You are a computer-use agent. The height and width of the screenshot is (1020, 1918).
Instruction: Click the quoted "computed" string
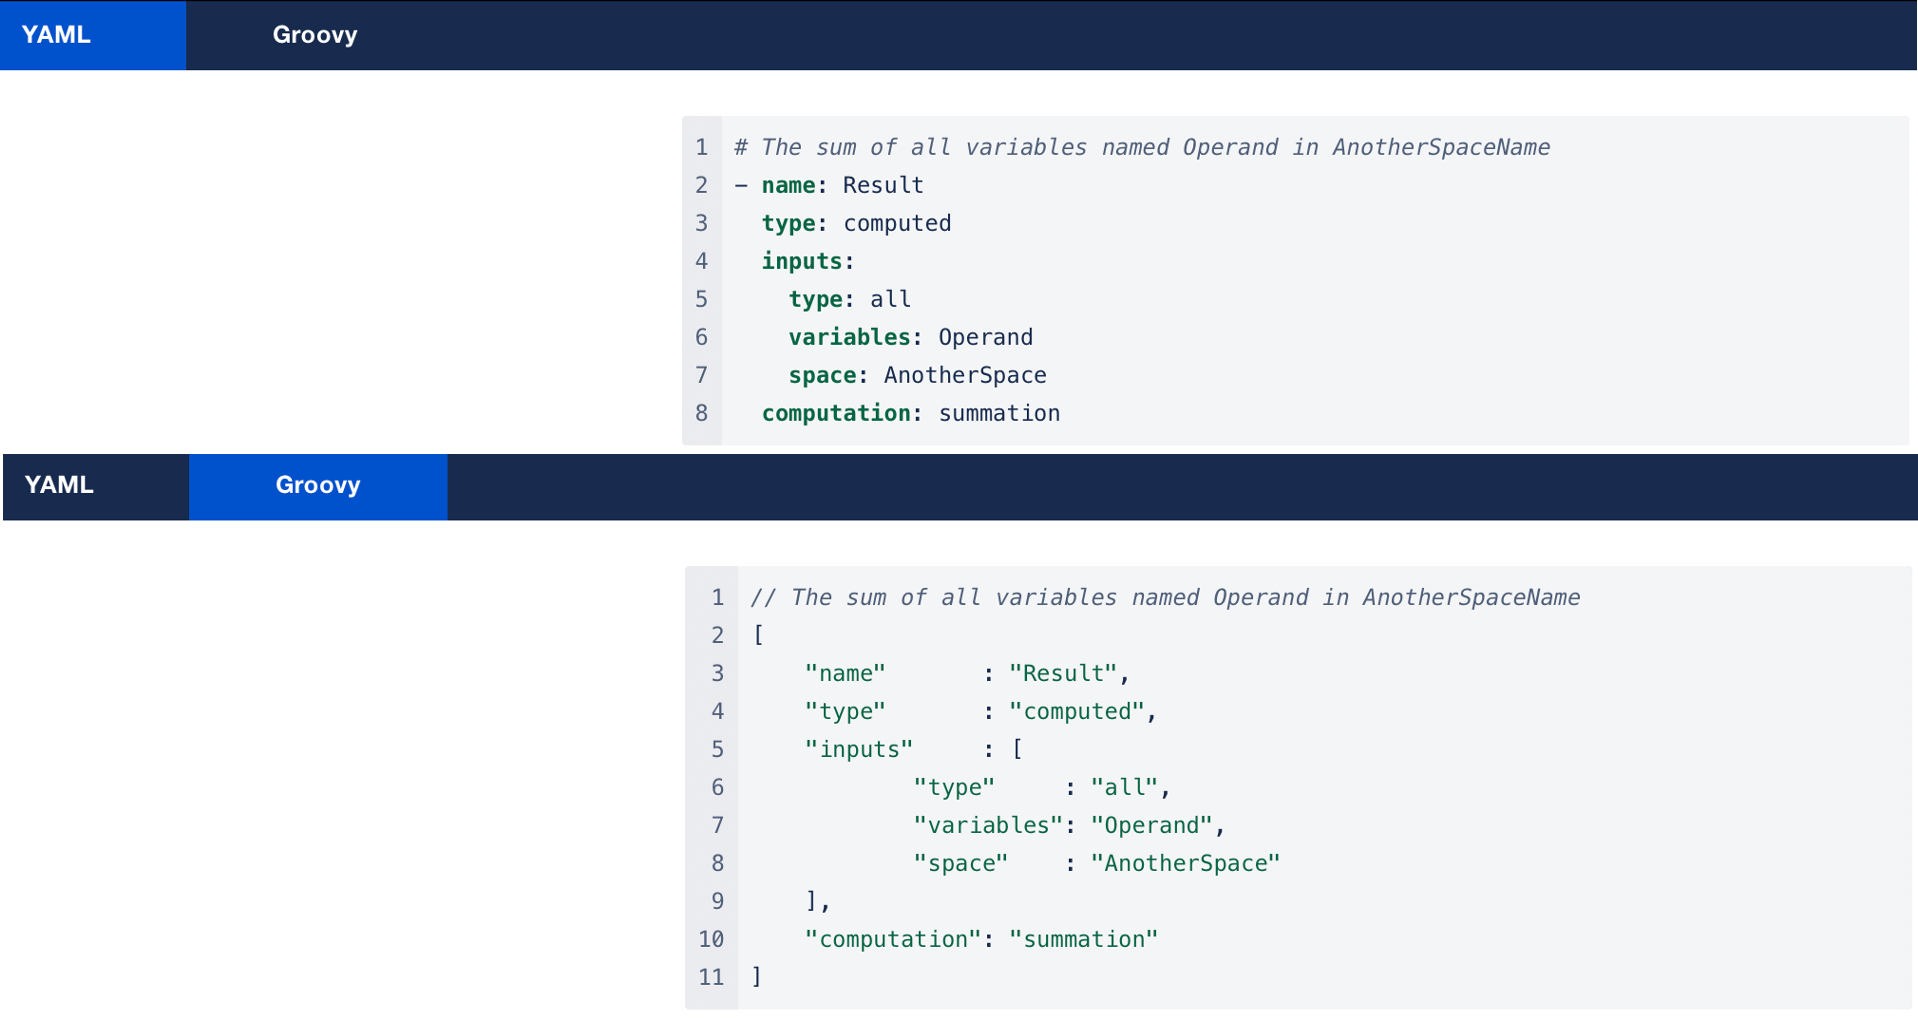pos(1076,712)
